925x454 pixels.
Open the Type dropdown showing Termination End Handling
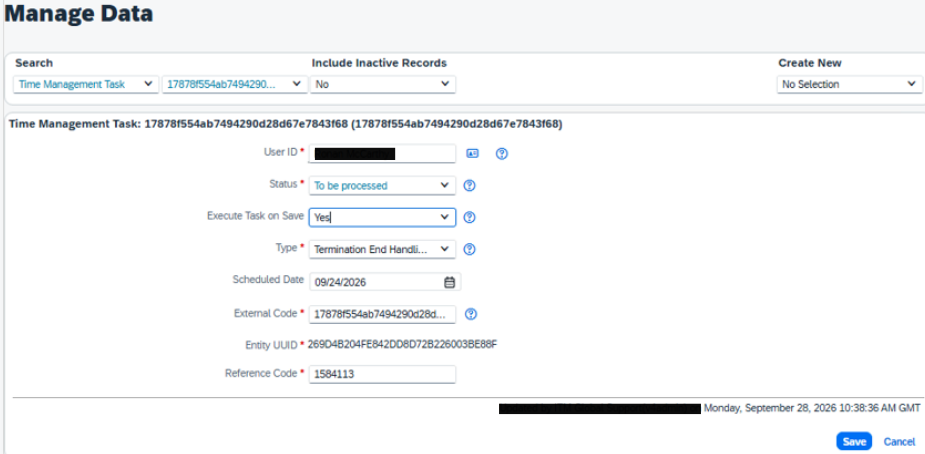pos(382,249)
